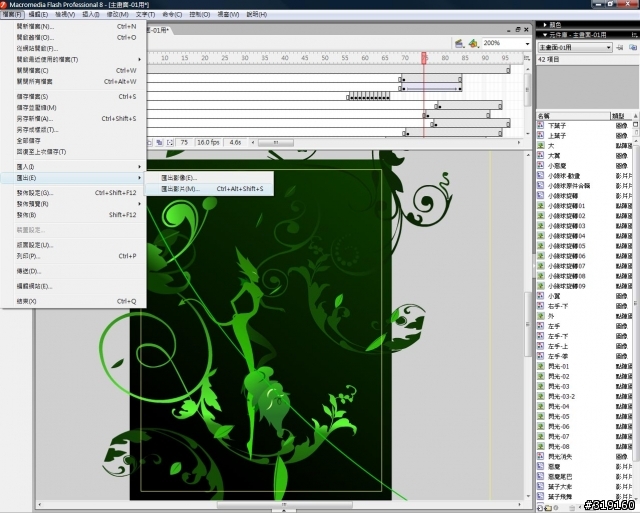Click the graphic symbol icon beside 右手-下

[x=541, y=306]
